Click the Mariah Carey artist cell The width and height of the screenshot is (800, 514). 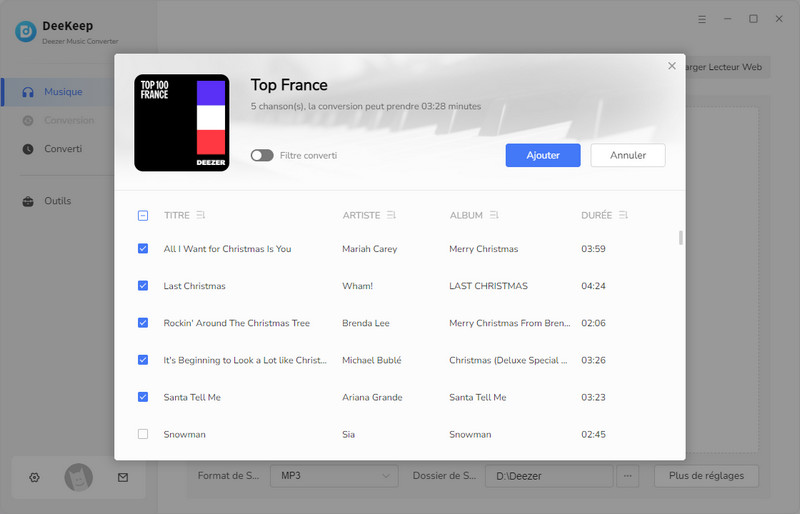click(x=369, y=249)
